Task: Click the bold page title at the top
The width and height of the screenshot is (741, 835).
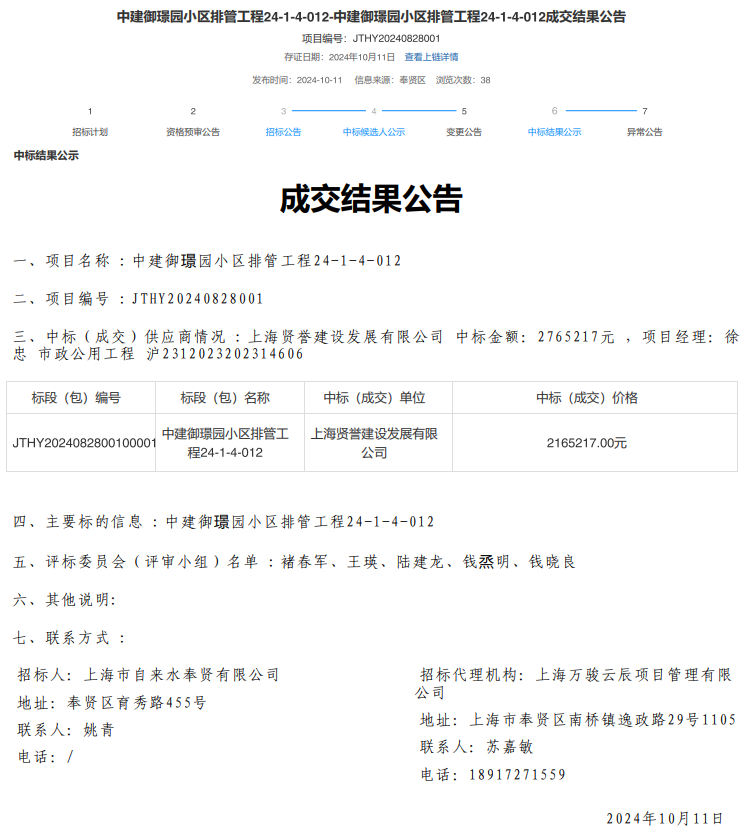Action: coord(371,17)
